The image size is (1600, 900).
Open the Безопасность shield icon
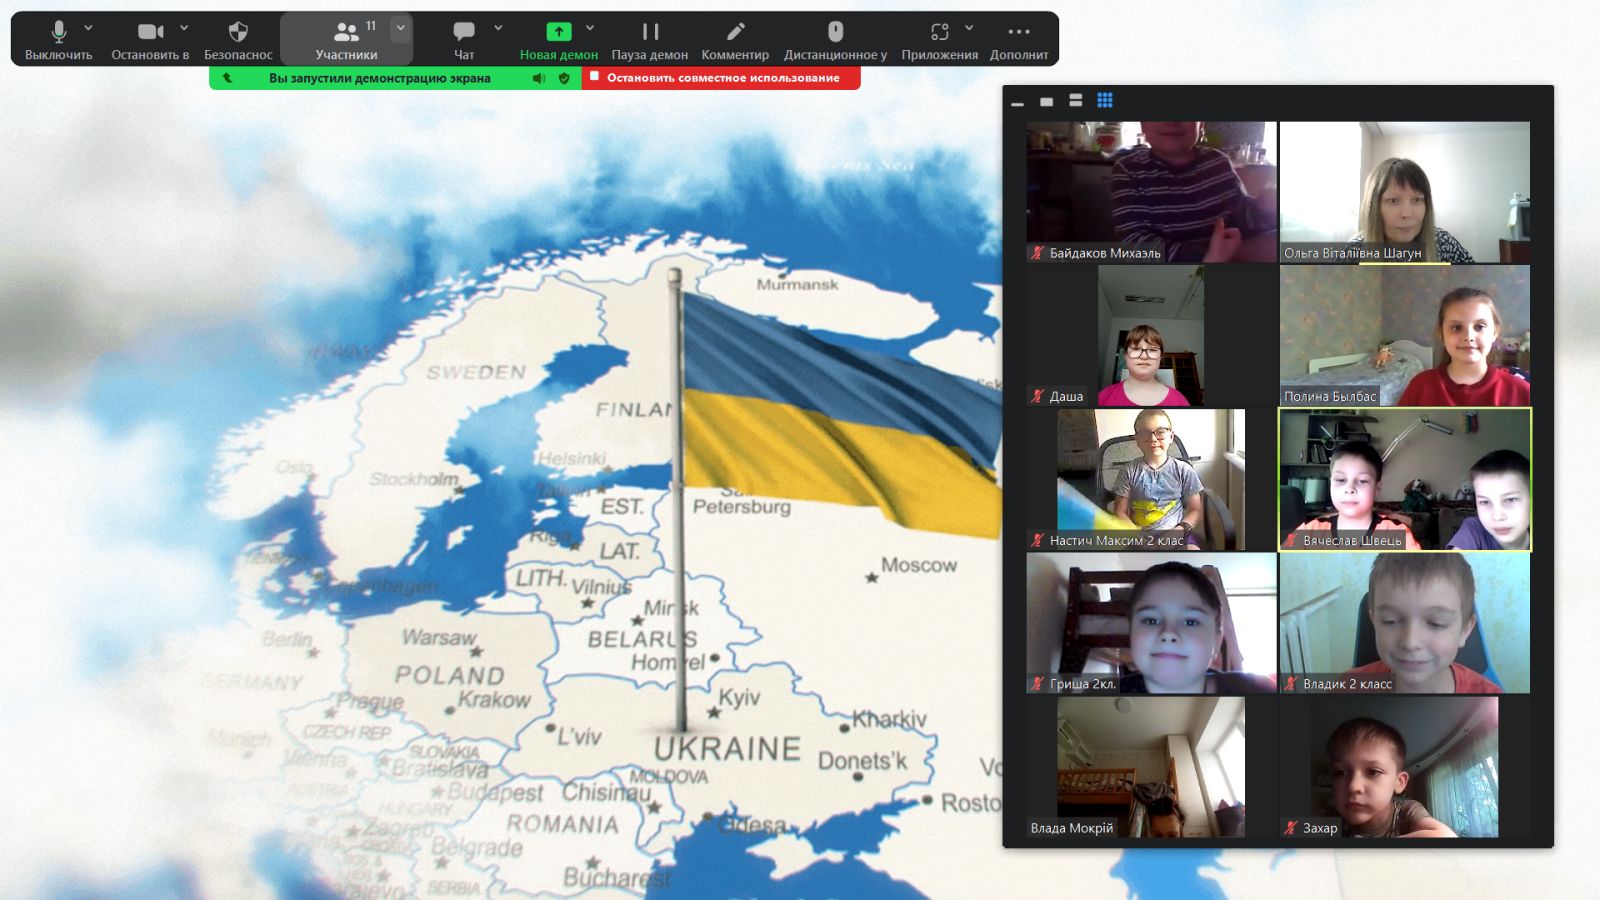(238, 32)
